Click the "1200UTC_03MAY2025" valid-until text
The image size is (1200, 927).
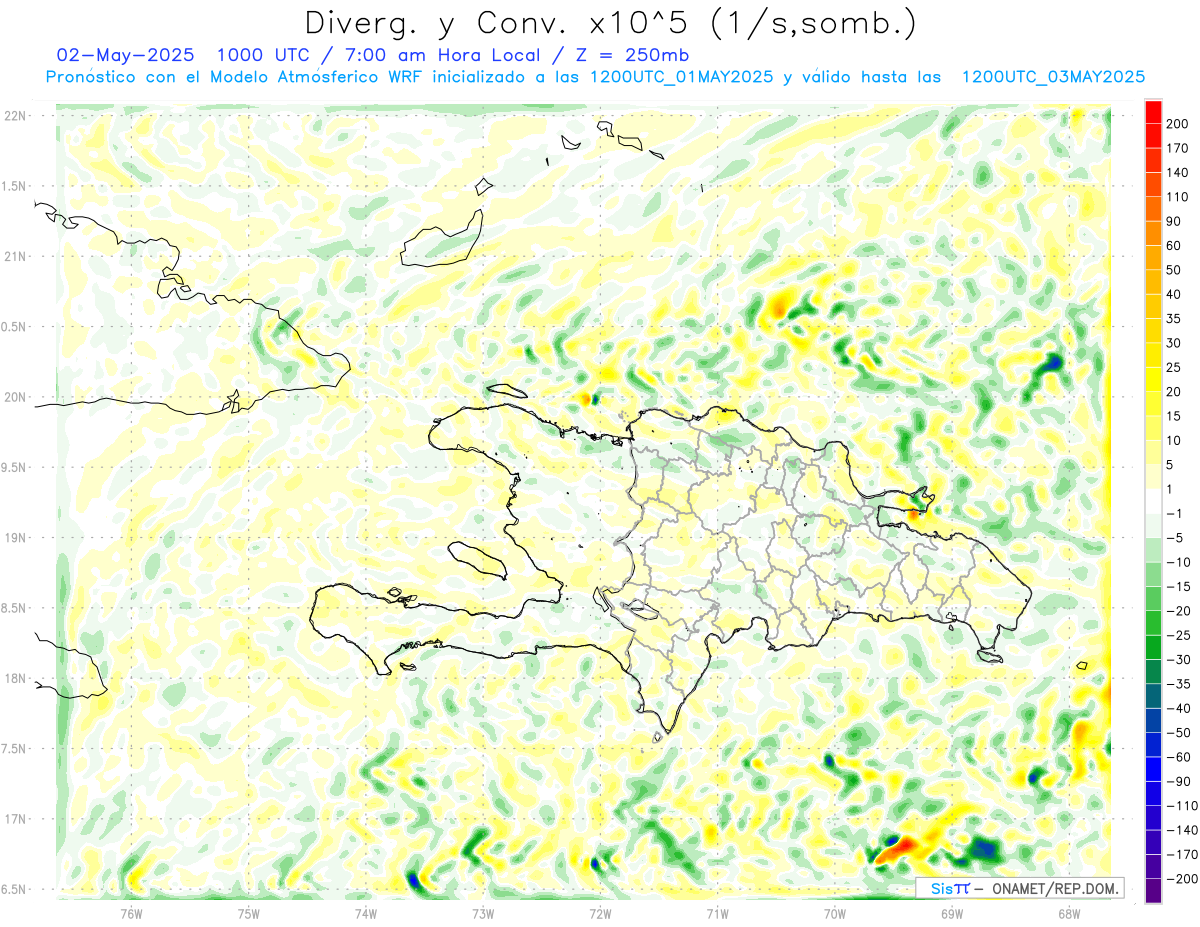tap(1053, 77)
